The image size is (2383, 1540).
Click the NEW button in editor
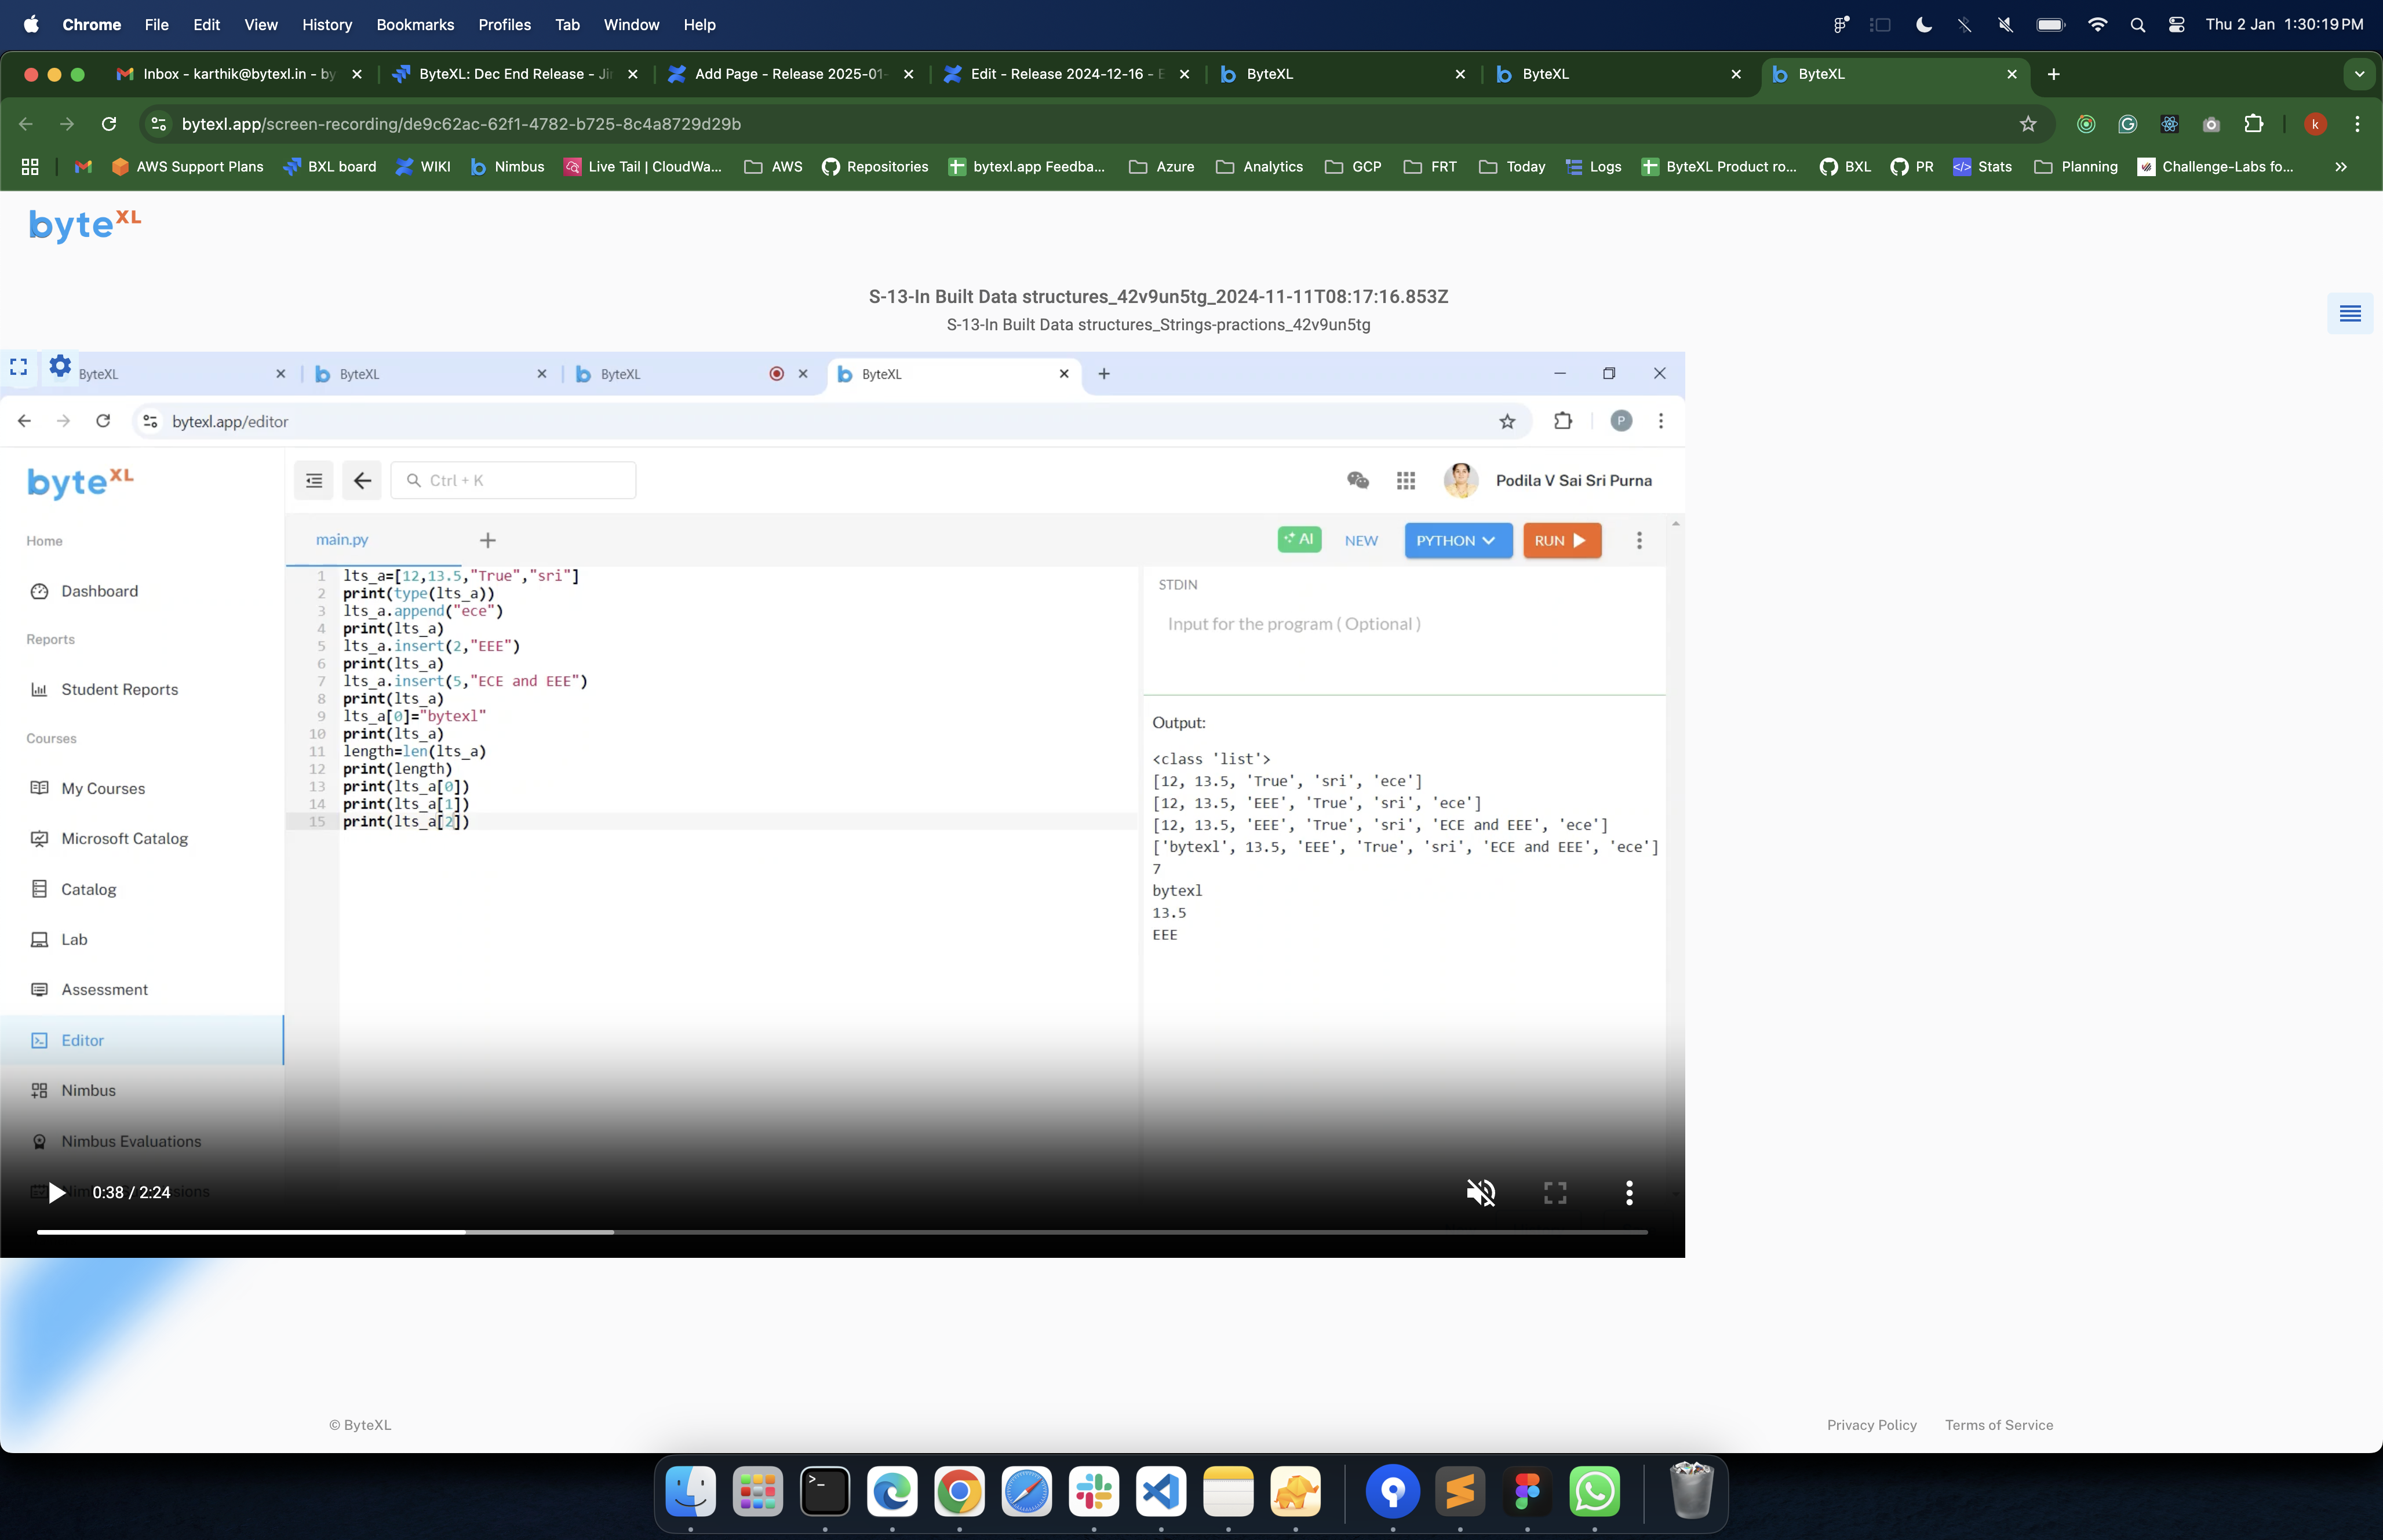pos(1361,541)
